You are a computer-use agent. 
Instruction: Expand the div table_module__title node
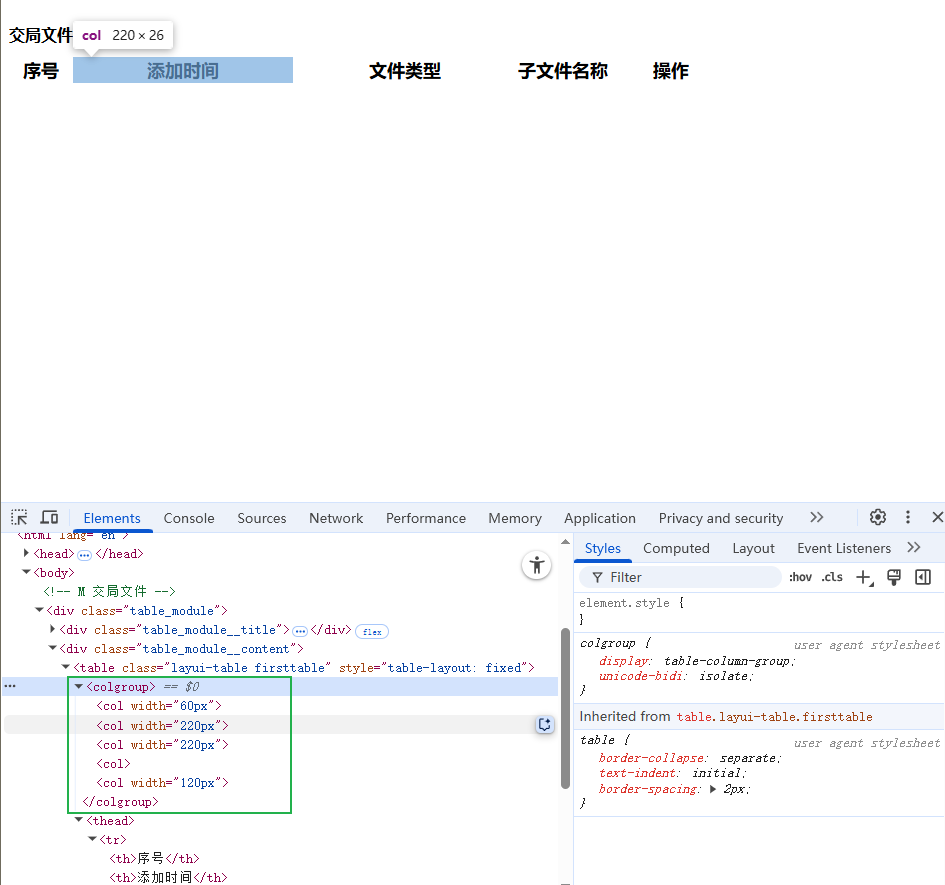52,629
